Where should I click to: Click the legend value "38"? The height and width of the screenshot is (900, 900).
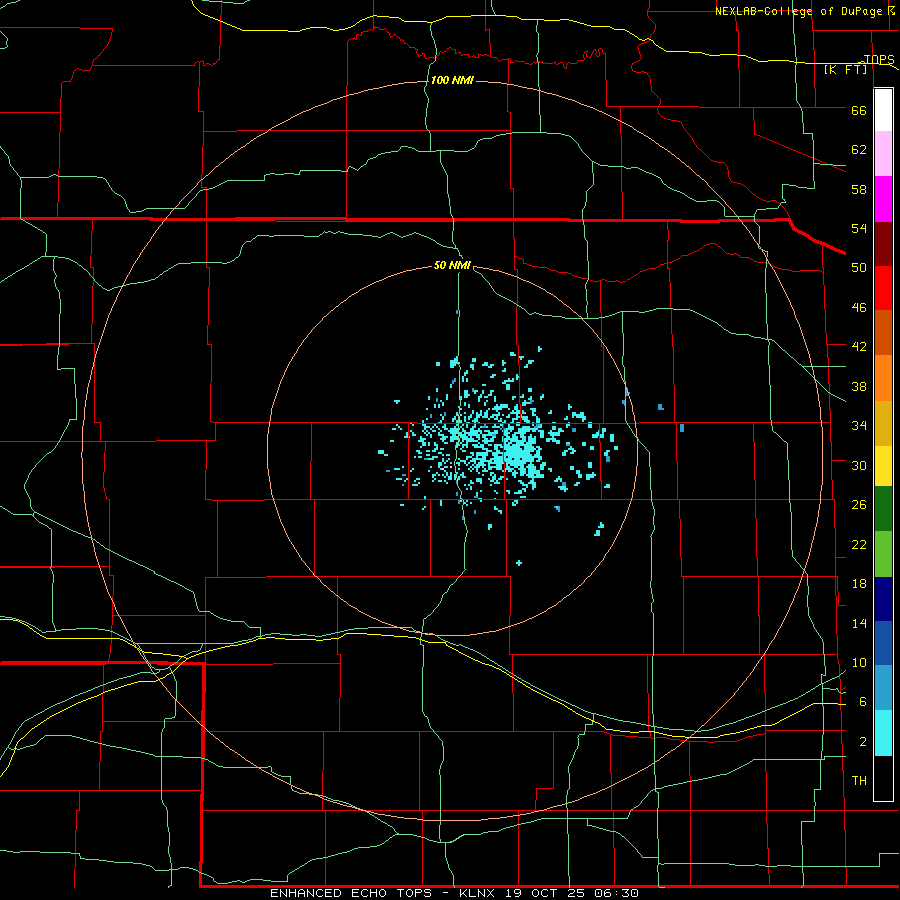(x=859, y=386)
